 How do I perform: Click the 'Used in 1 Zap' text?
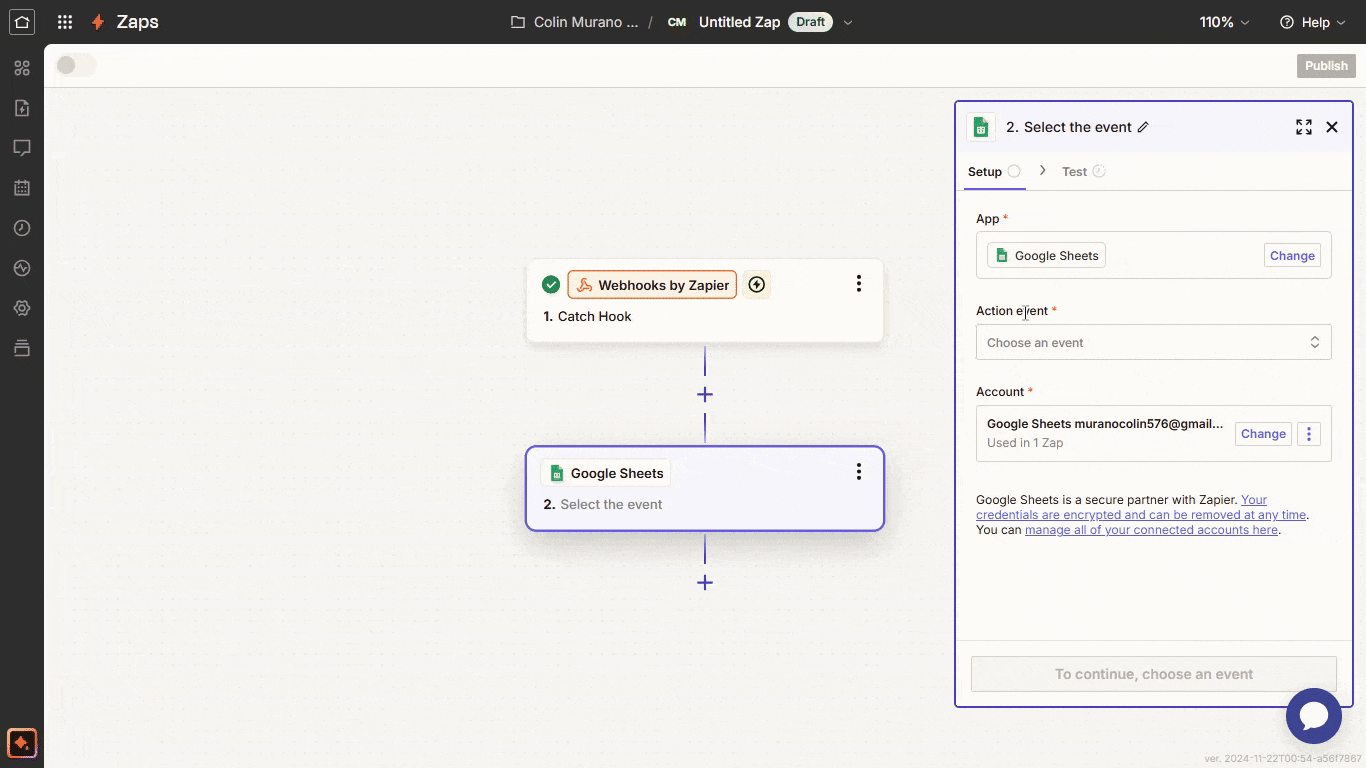1025,443
